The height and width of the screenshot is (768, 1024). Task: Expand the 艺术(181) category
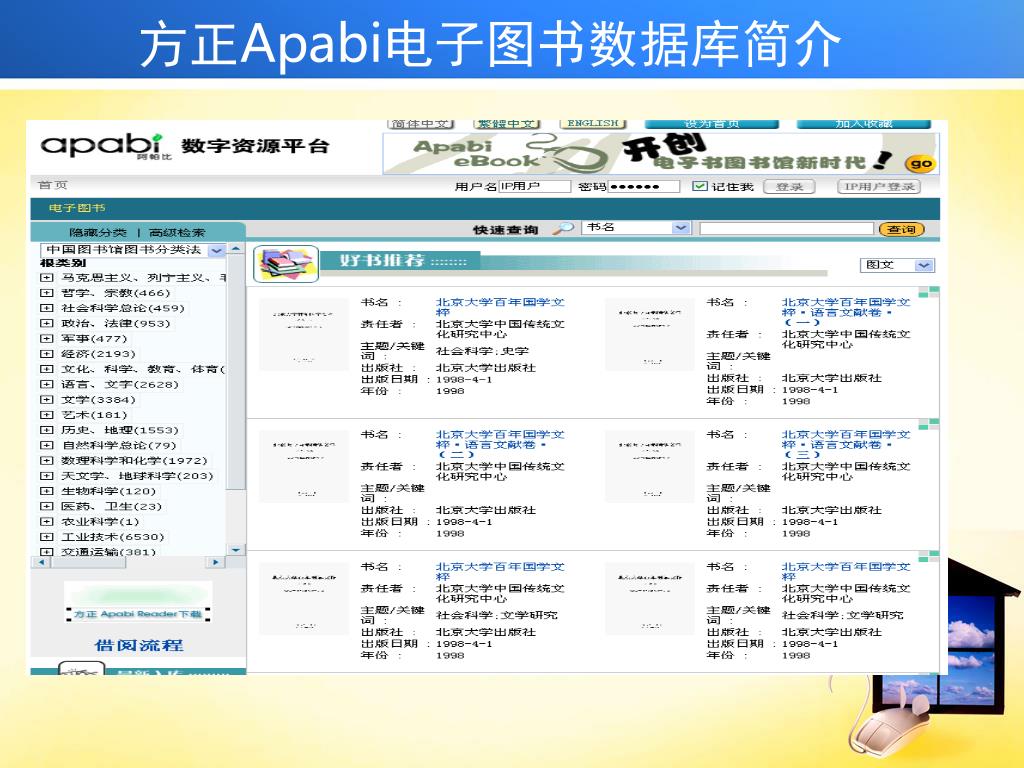[x=46, y=415]
